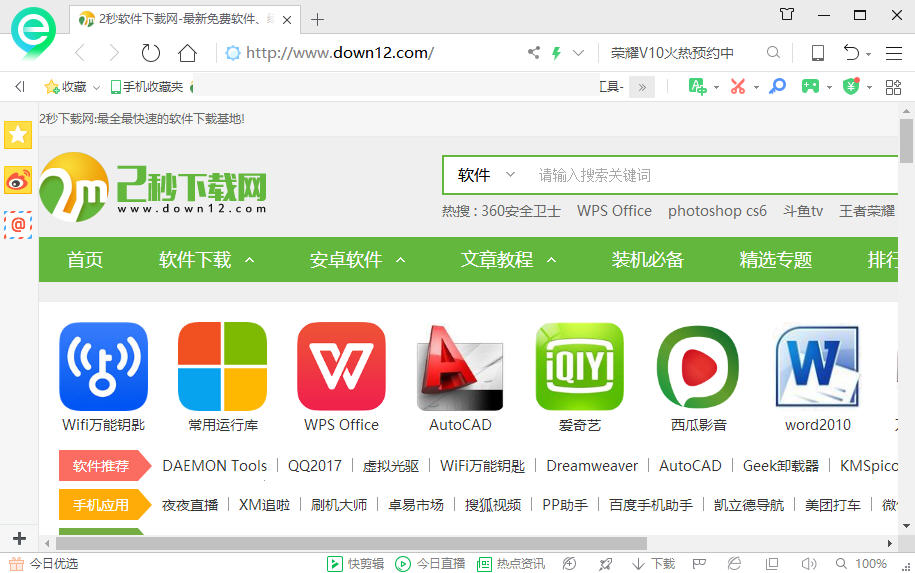Open the screenshot scissors tool
The image size is (915, 573).
point(738,87)
